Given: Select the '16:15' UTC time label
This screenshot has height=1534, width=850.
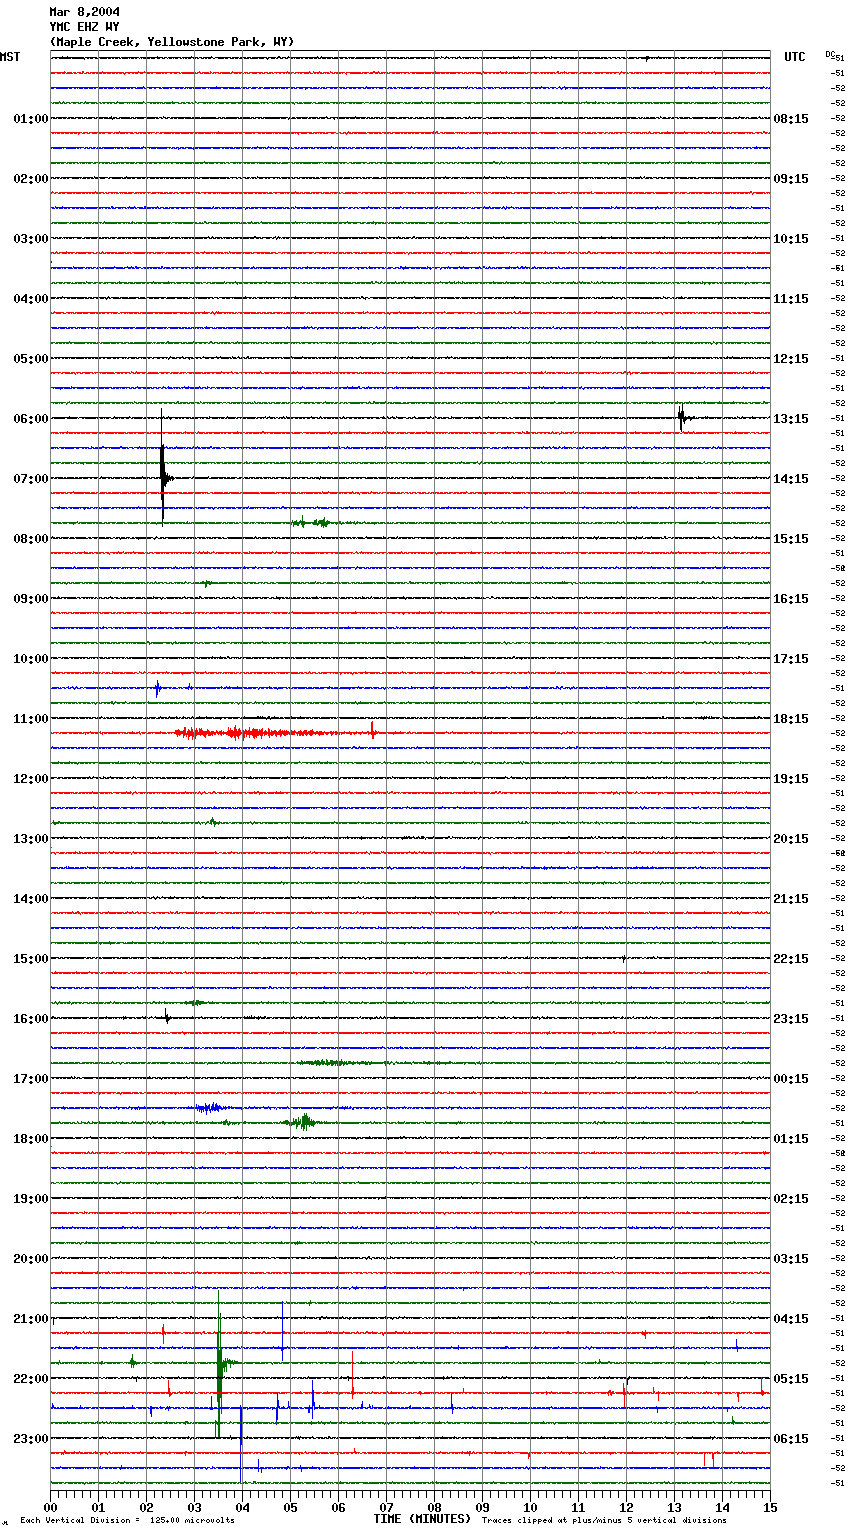Looking at the screenshot, I should point(791,599).
